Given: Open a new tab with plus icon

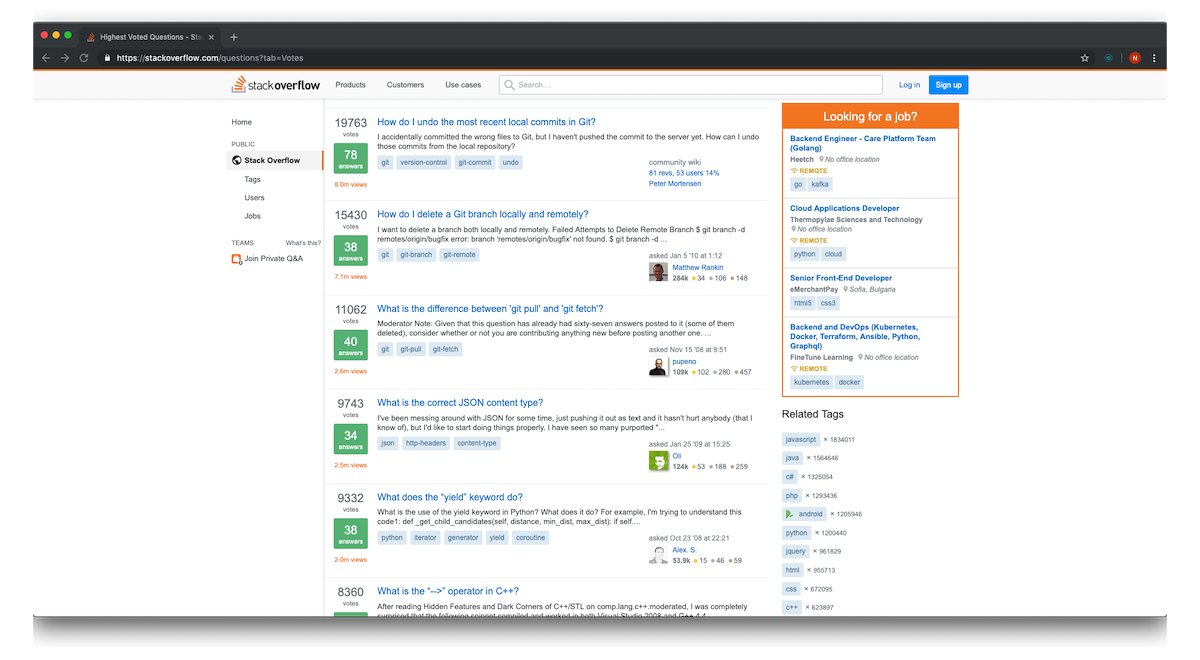Looking at the screenshot, I should [x=234, y=37].
